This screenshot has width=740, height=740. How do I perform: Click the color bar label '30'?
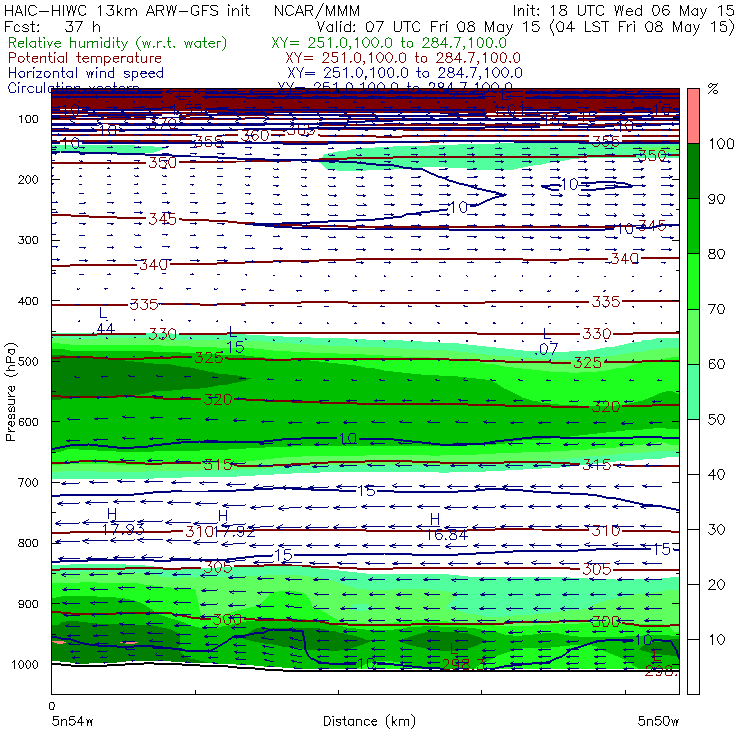tap(716, 530)
